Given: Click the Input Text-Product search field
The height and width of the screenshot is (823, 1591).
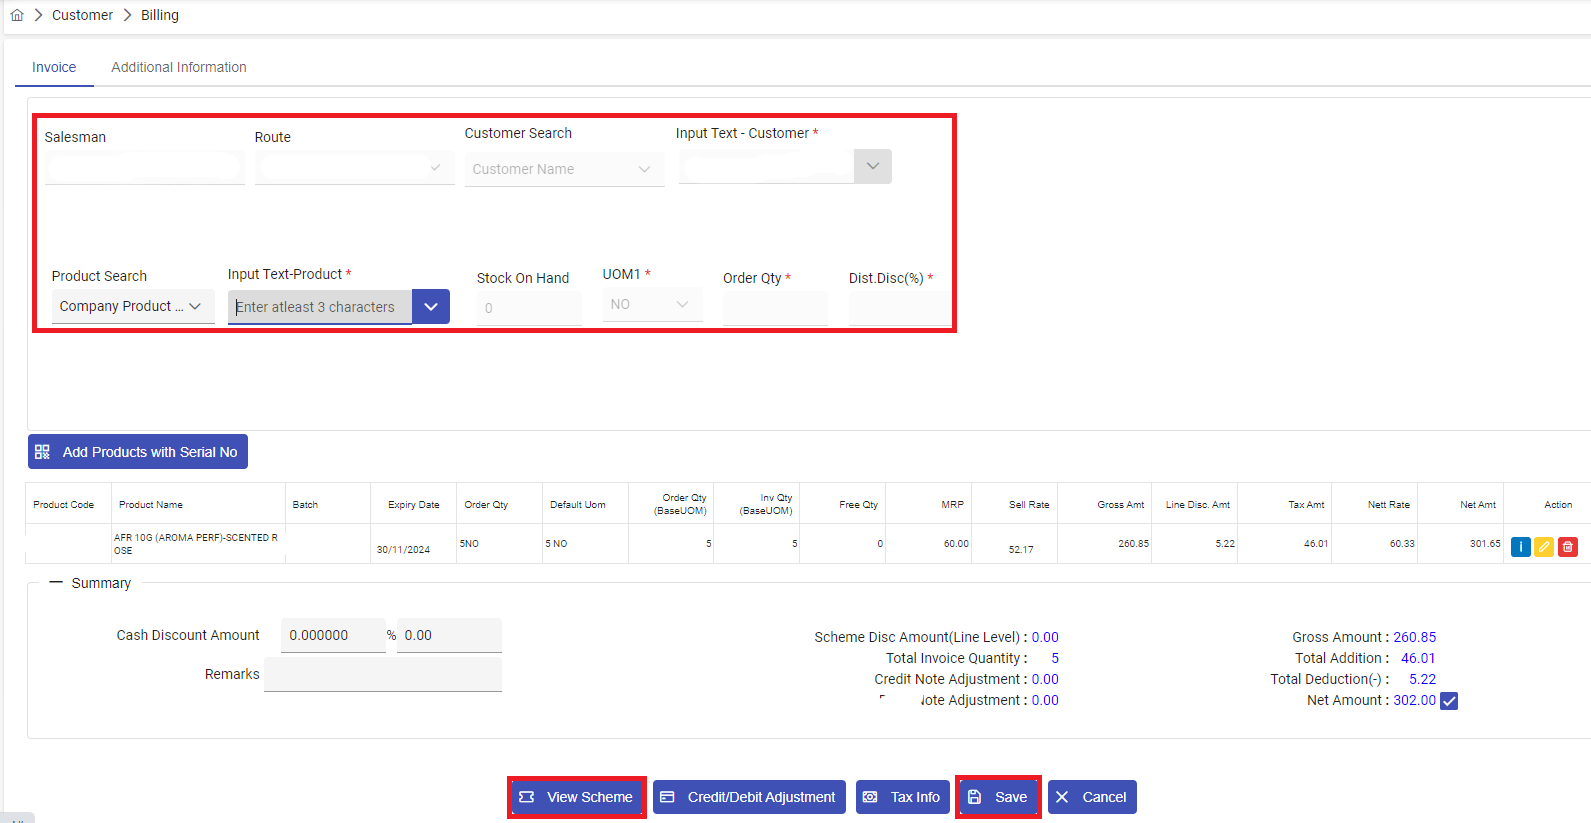Looking at the screenshot, I should [x=320, y=307].
